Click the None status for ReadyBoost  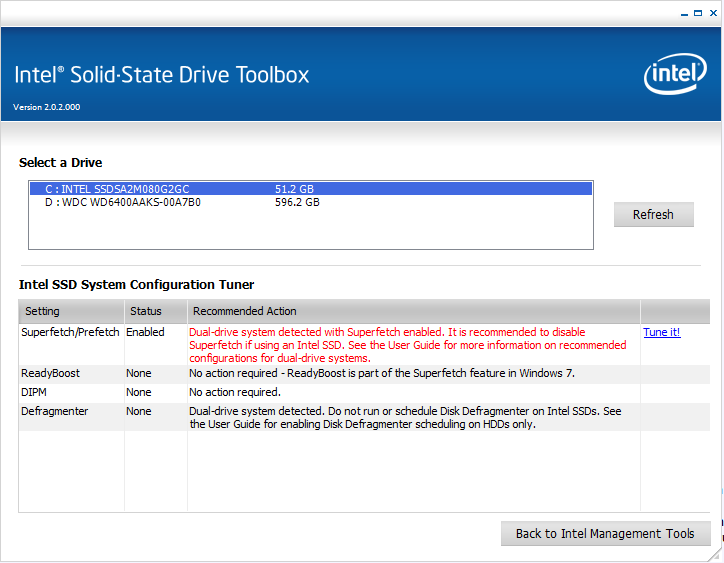[139, 373]
